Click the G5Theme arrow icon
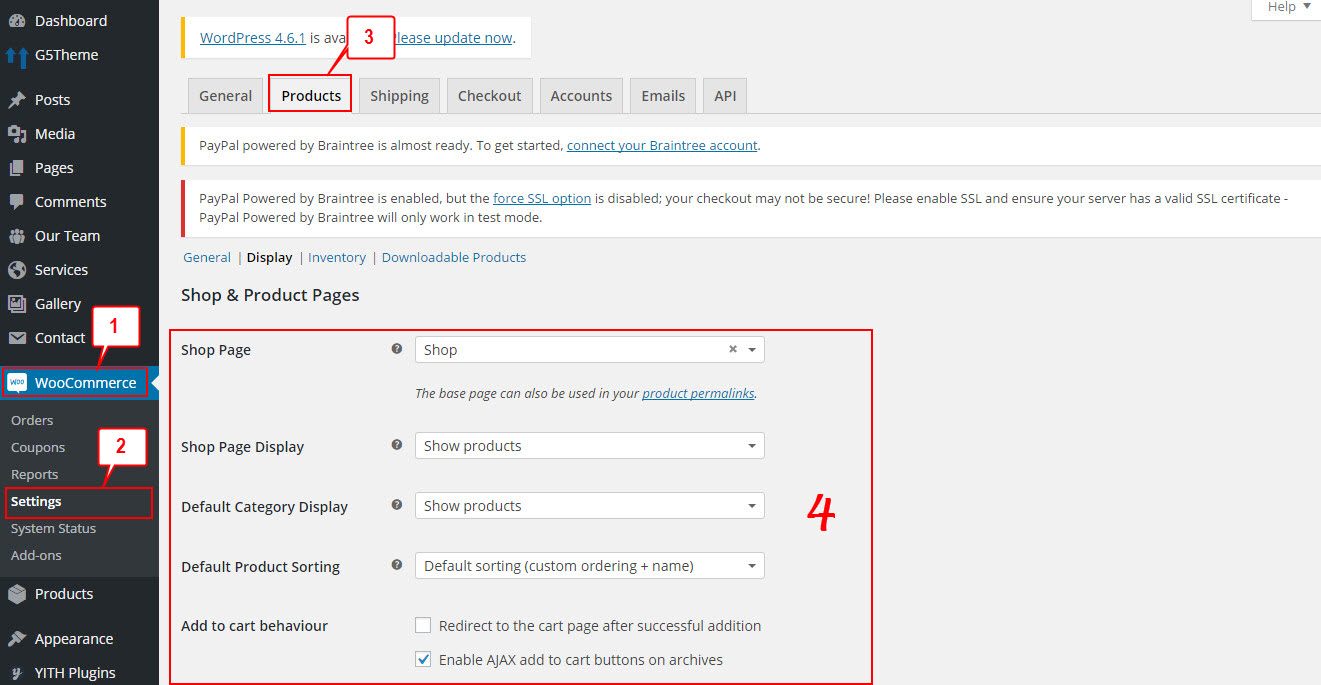Screen dimensions: 1321x685 [x=16, y=55]
